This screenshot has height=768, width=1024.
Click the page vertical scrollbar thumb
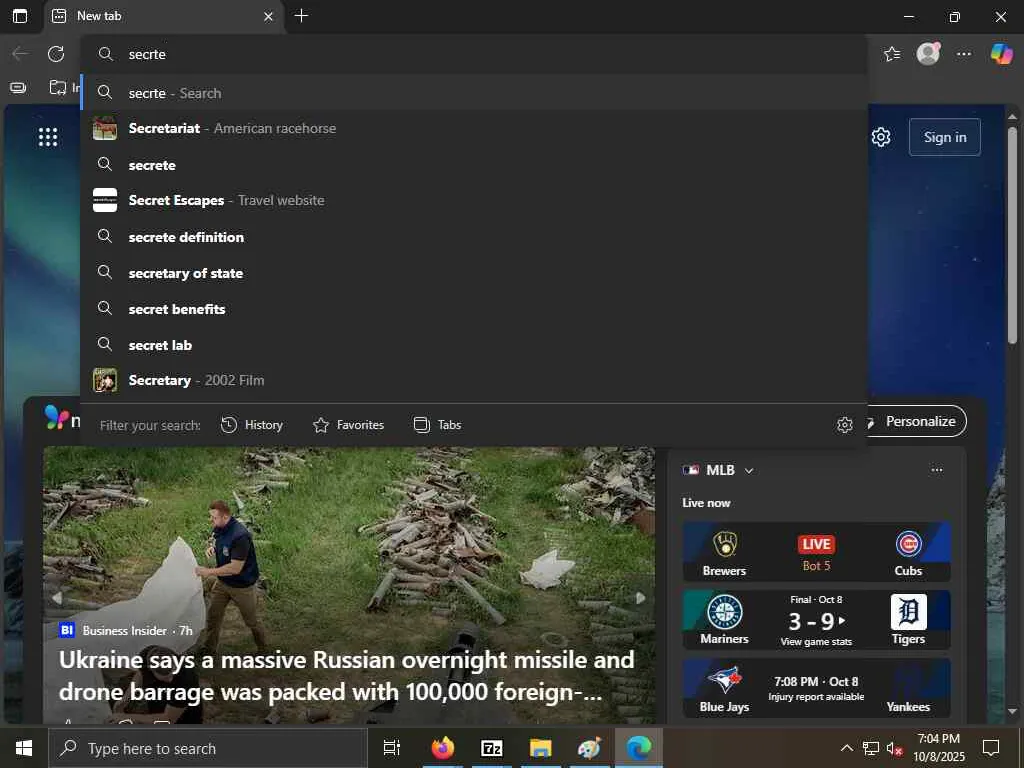coord(1012,235)
